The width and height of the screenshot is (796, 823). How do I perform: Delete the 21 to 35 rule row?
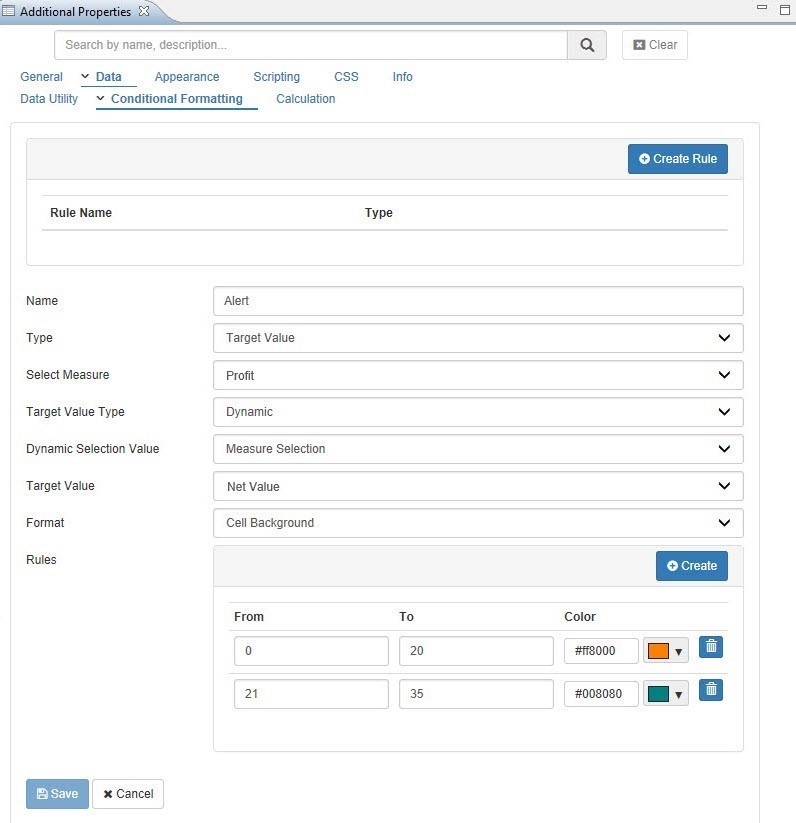710,689
